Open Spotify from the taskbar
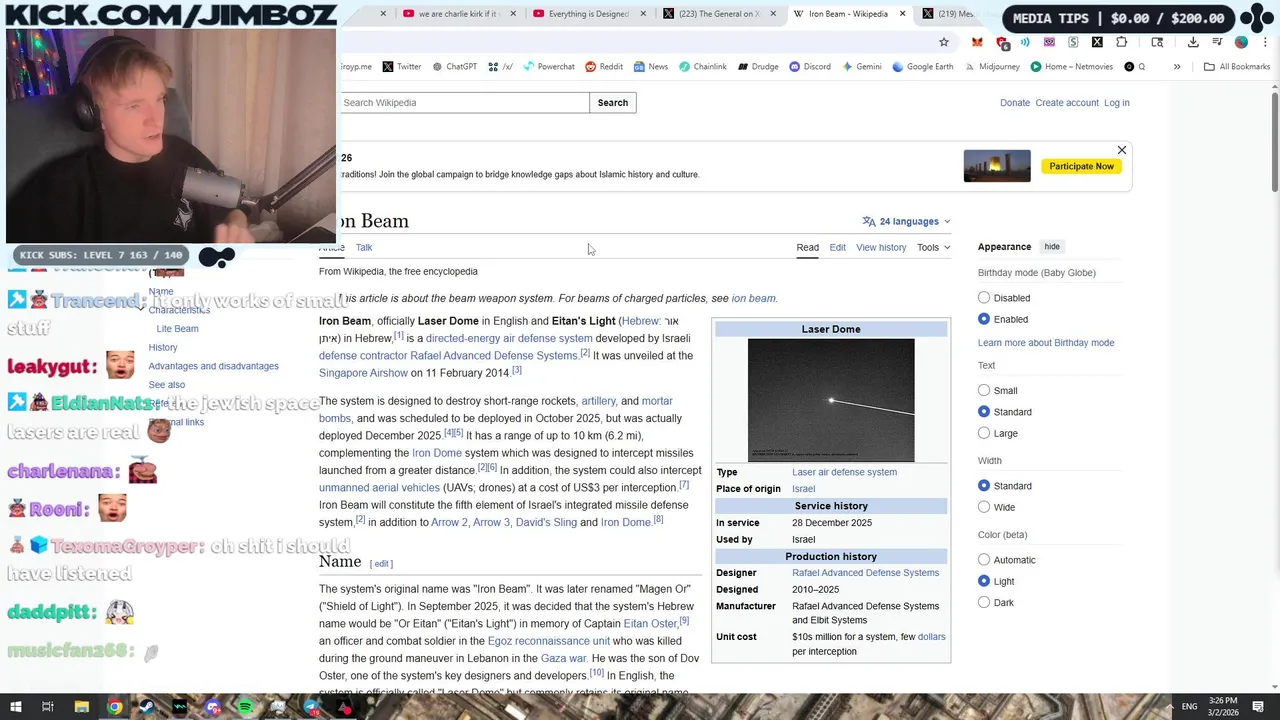 (x=246, y=707)
